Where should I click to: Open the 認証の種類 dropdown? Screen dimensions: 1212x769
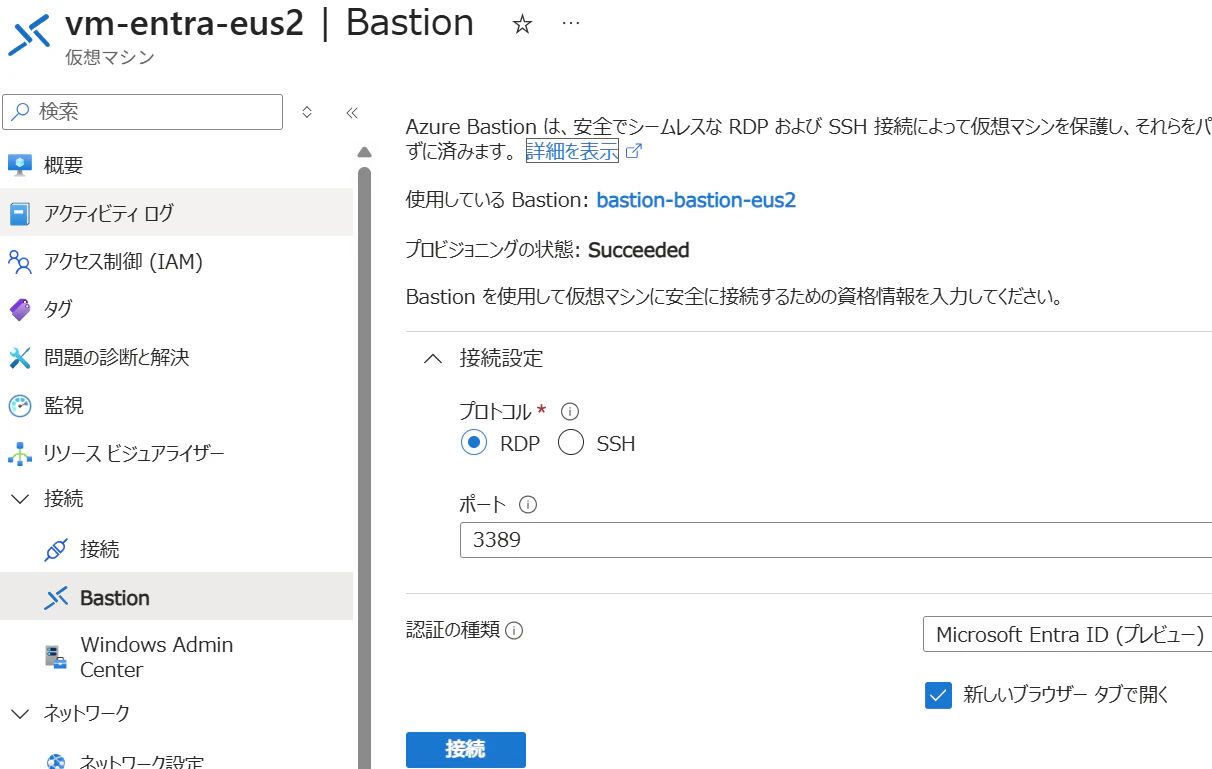point(1067,635)
